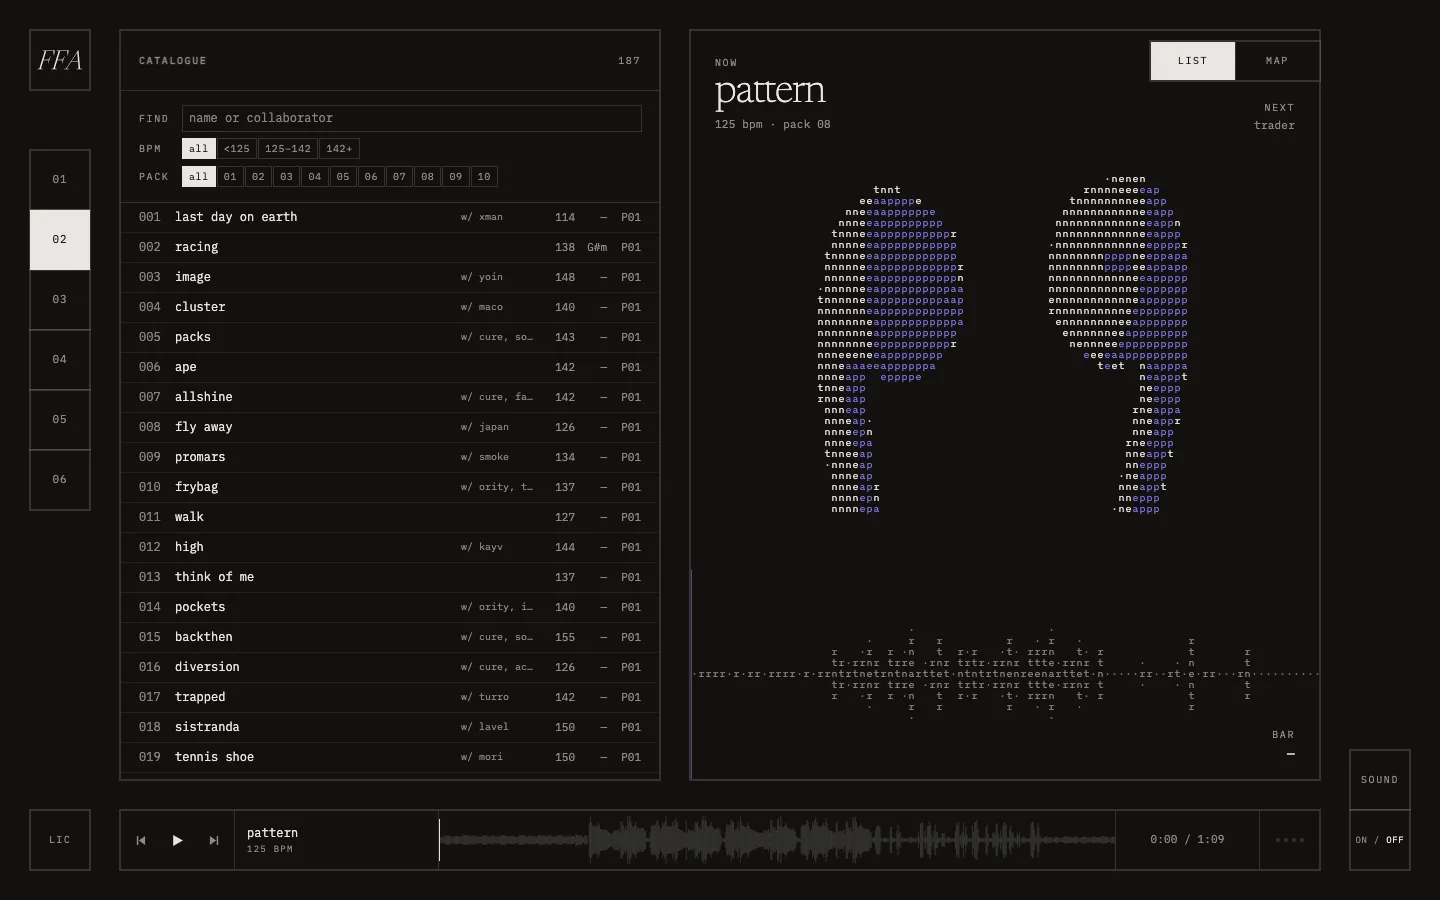Open section 04 in sidebar
1440x900 pixels.
(x=60, y=360)
